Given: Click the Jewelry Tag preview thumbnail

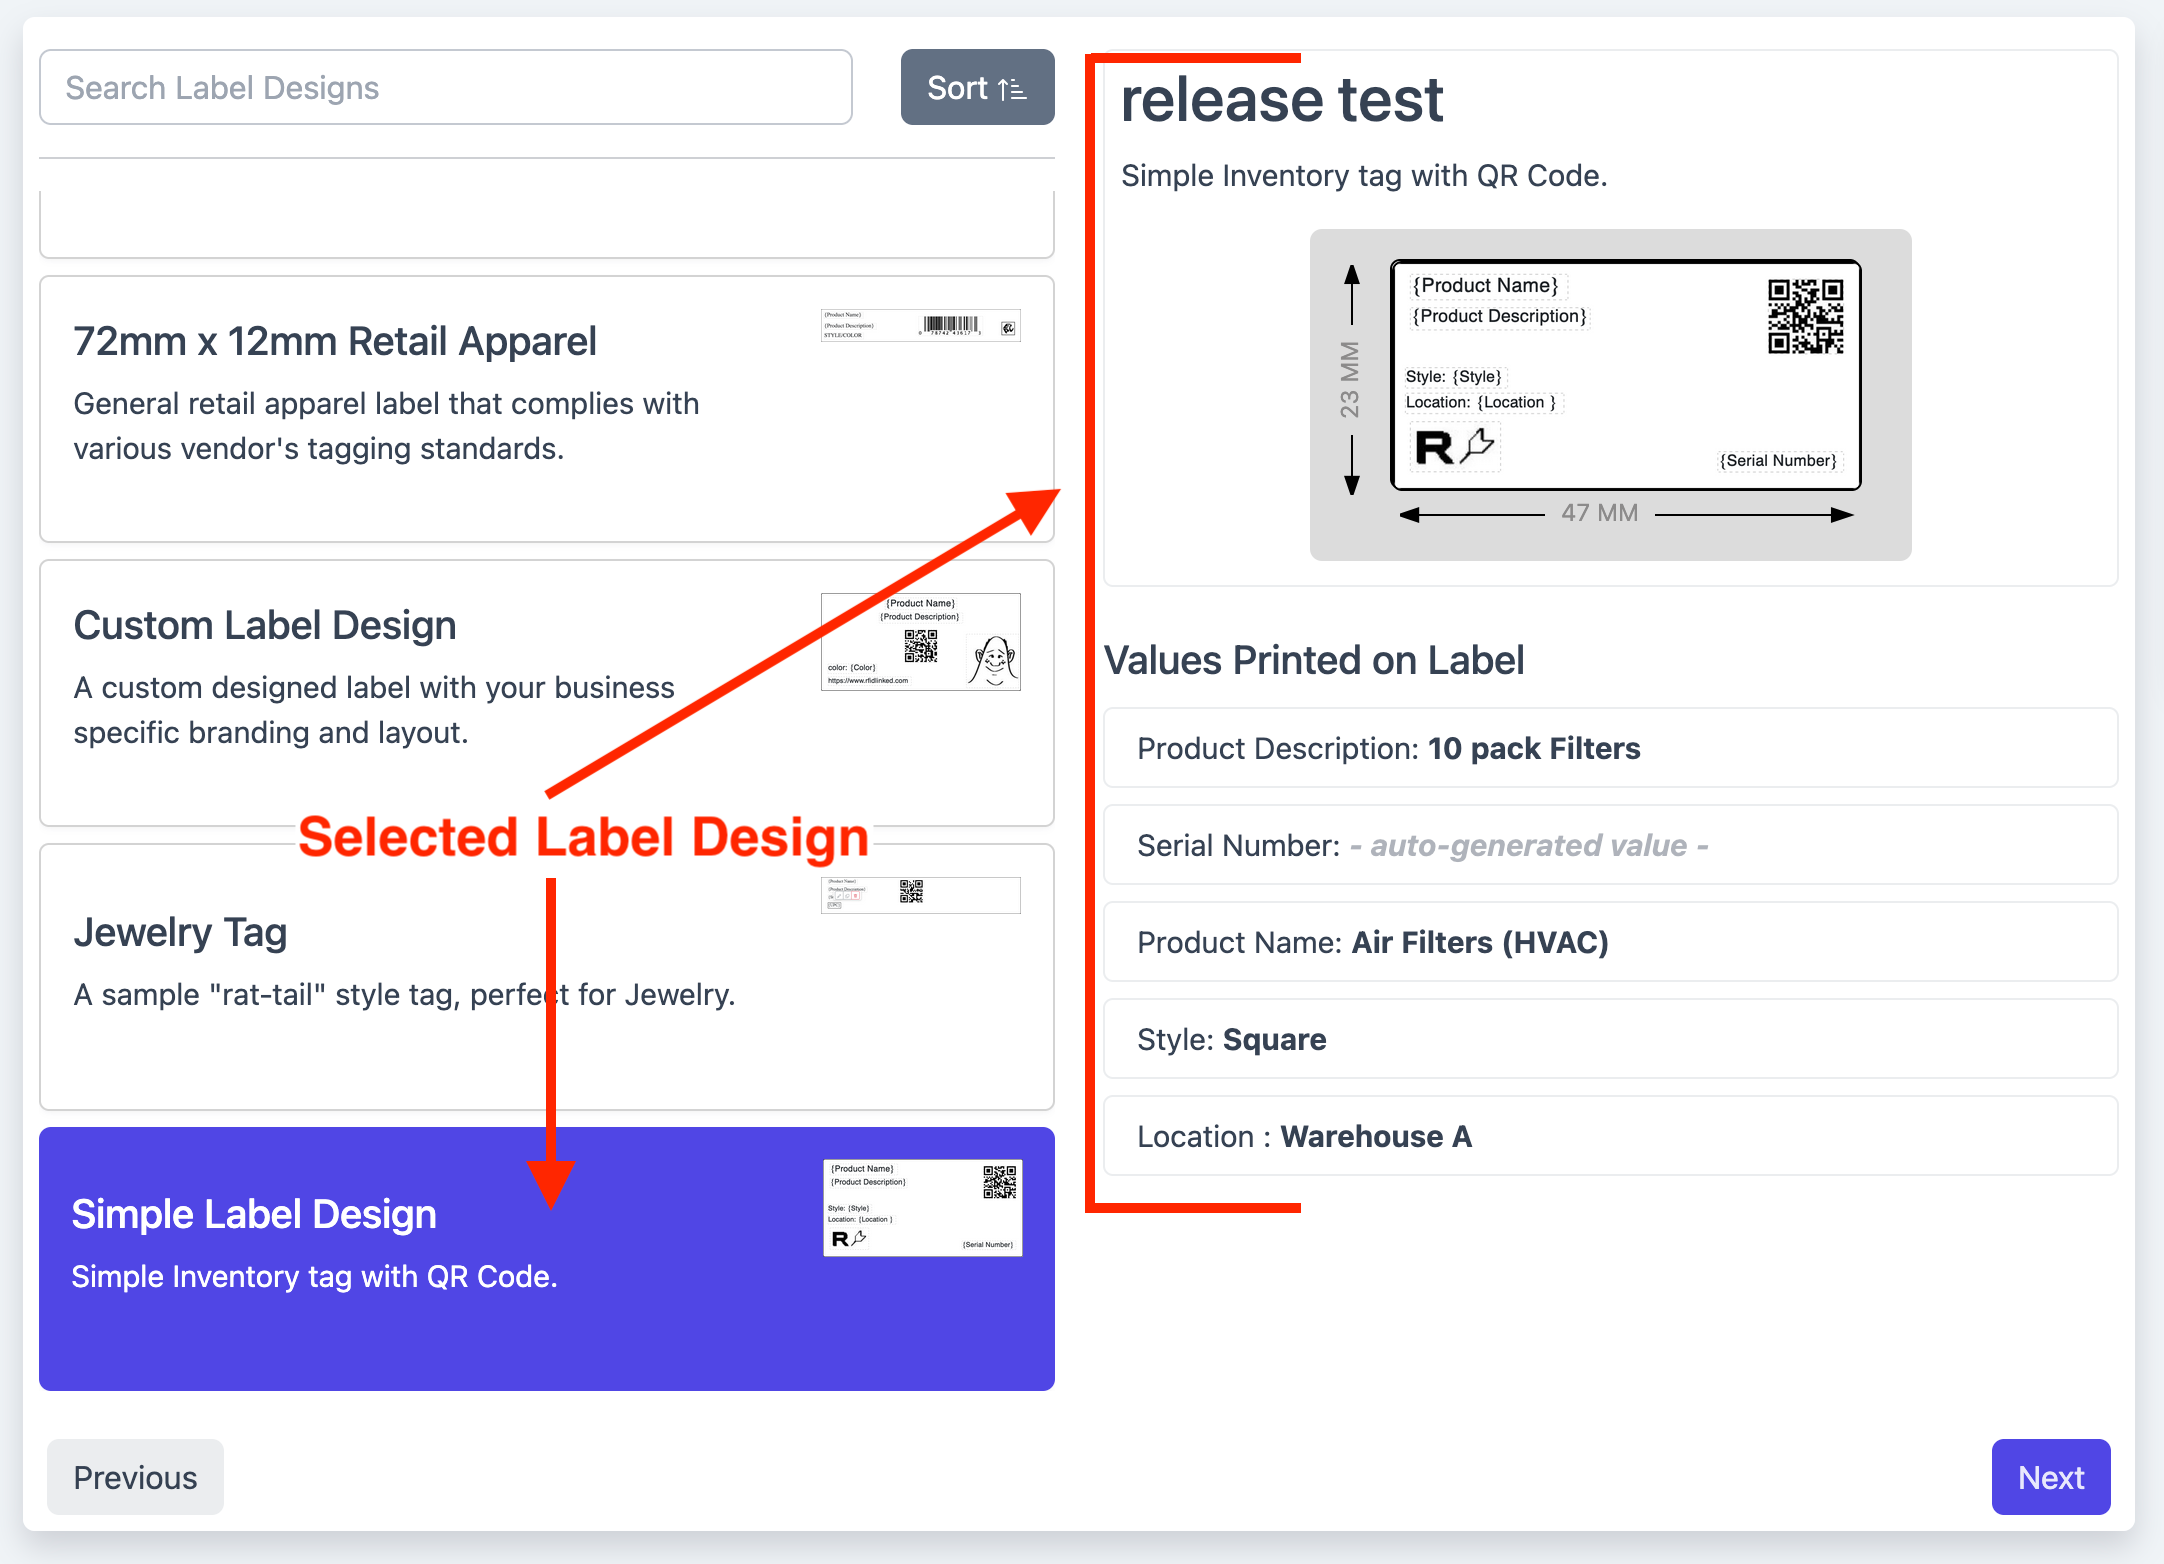Looking at the screenshot, I should (920, 895).
